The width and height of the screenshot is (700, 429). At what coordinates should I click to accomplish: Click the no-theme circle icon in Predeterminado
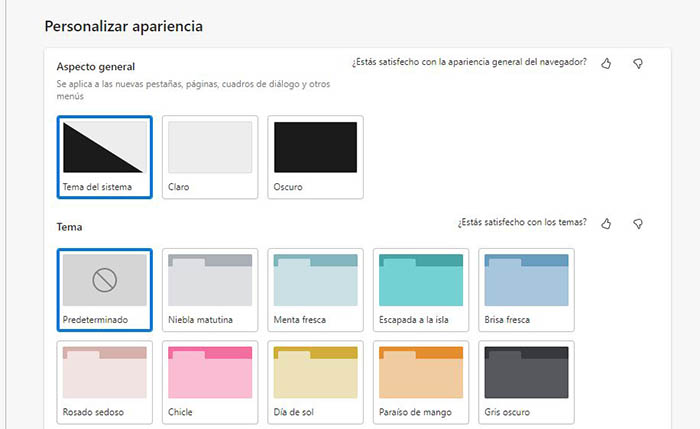tap(104, 280)
